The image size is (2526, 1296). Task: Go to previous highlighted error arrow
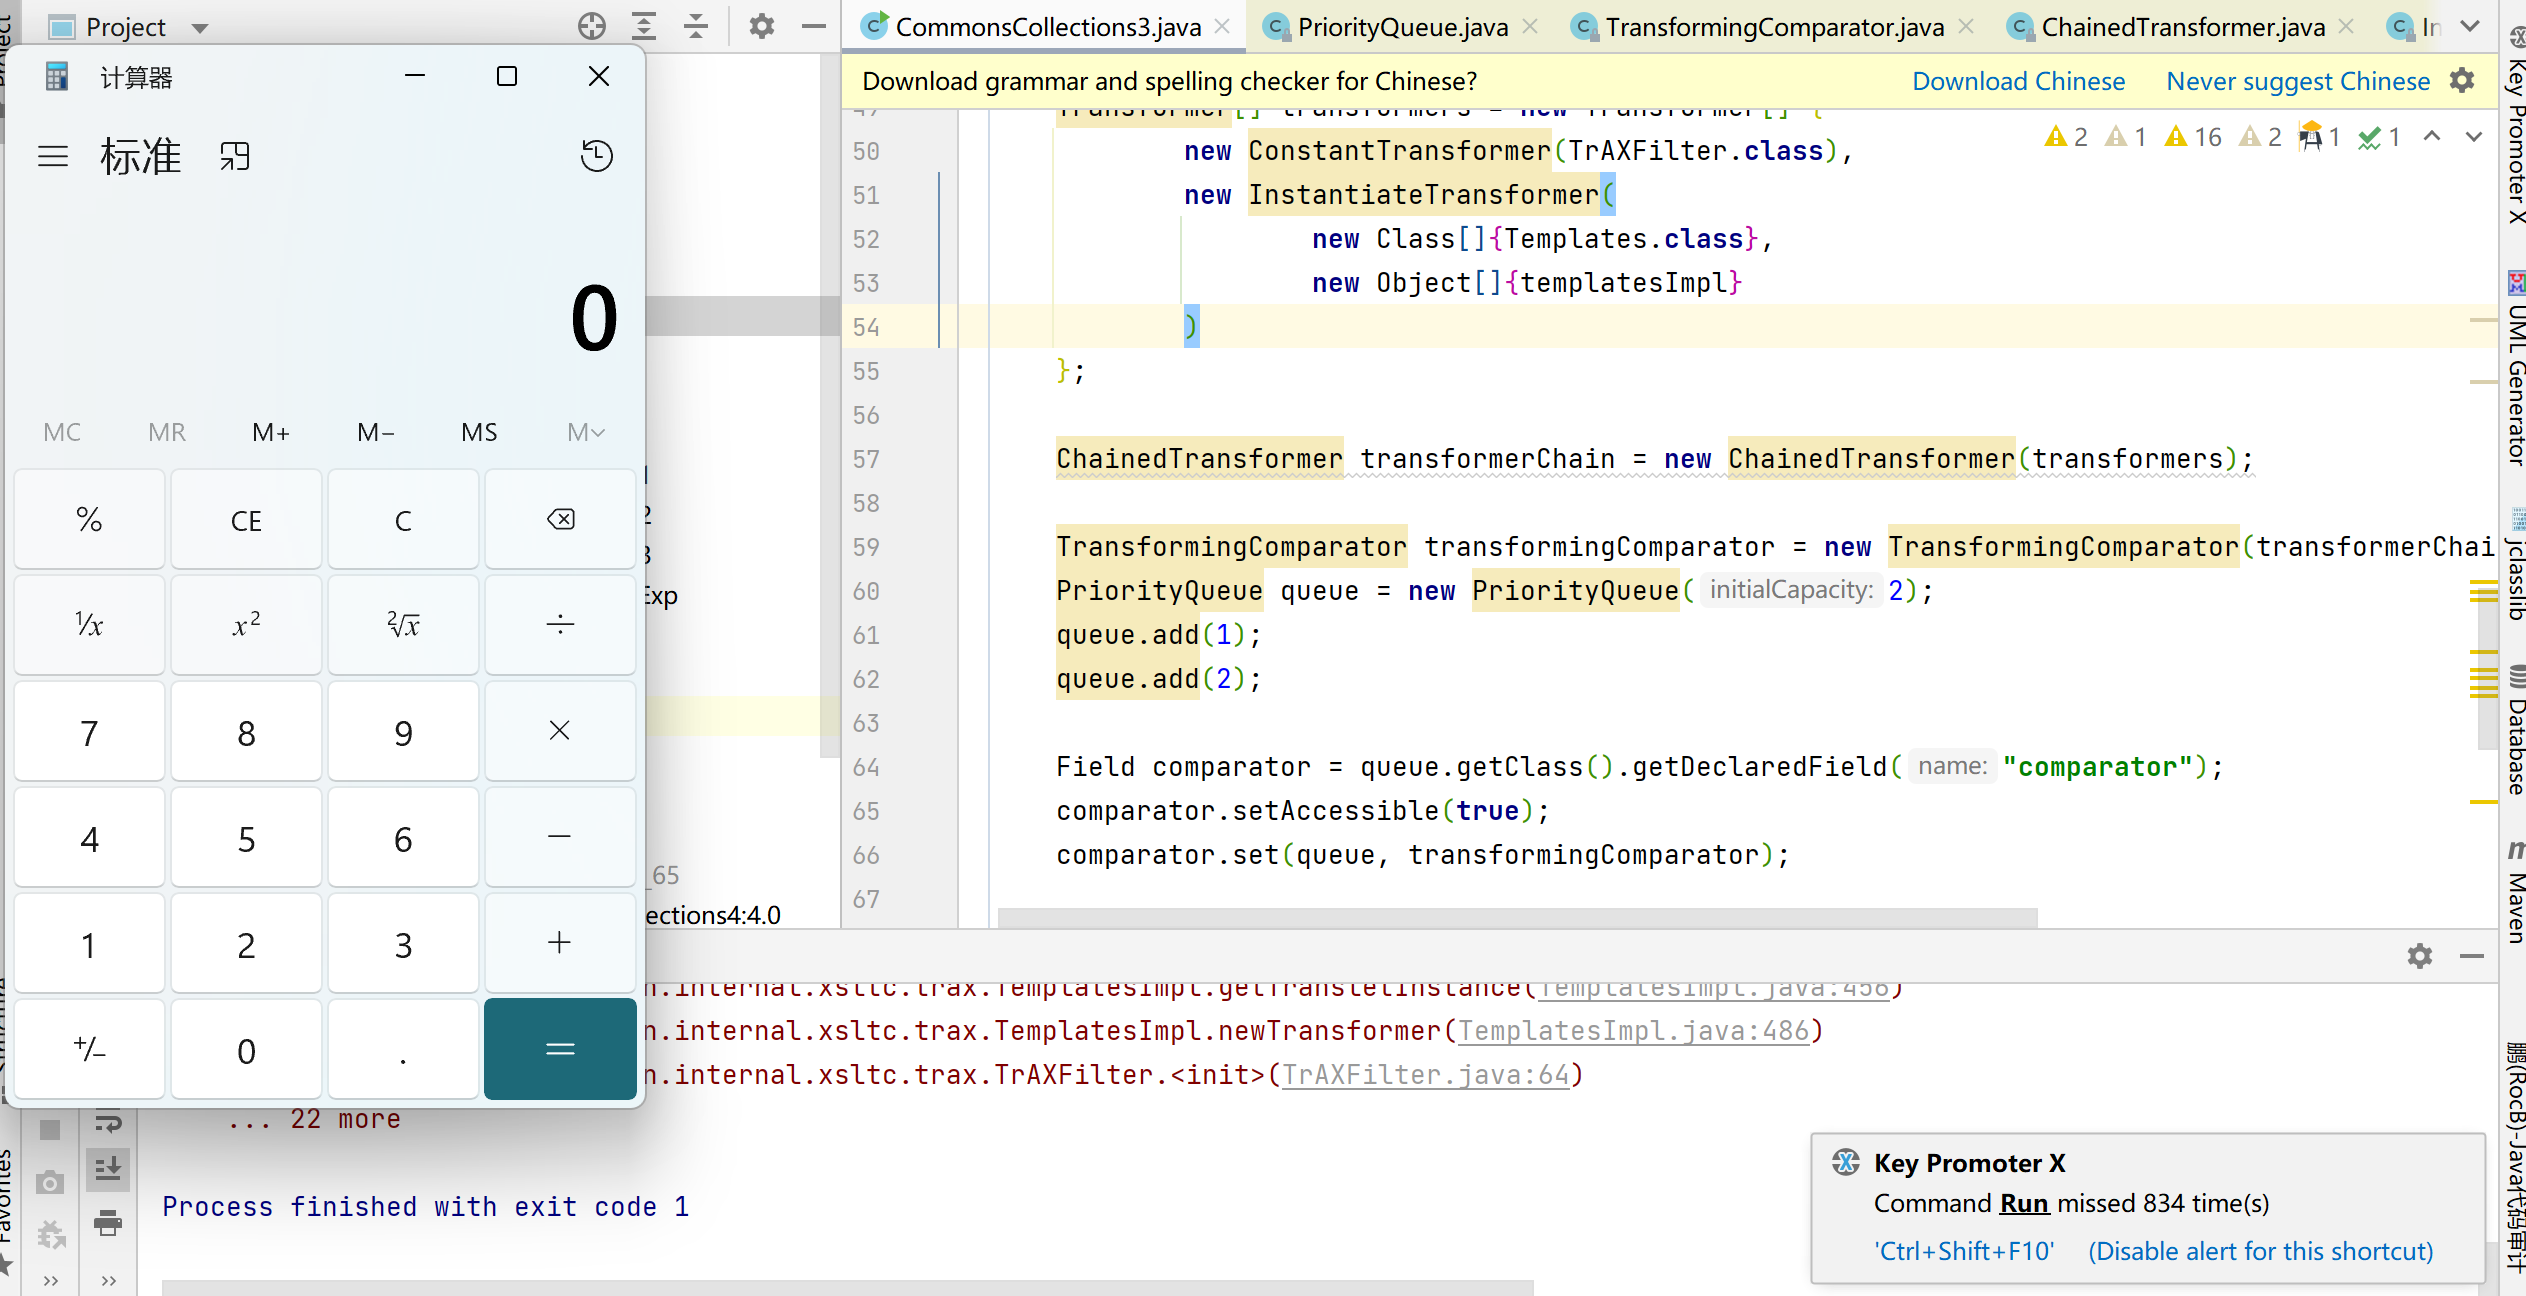(x=2432, y=137)
